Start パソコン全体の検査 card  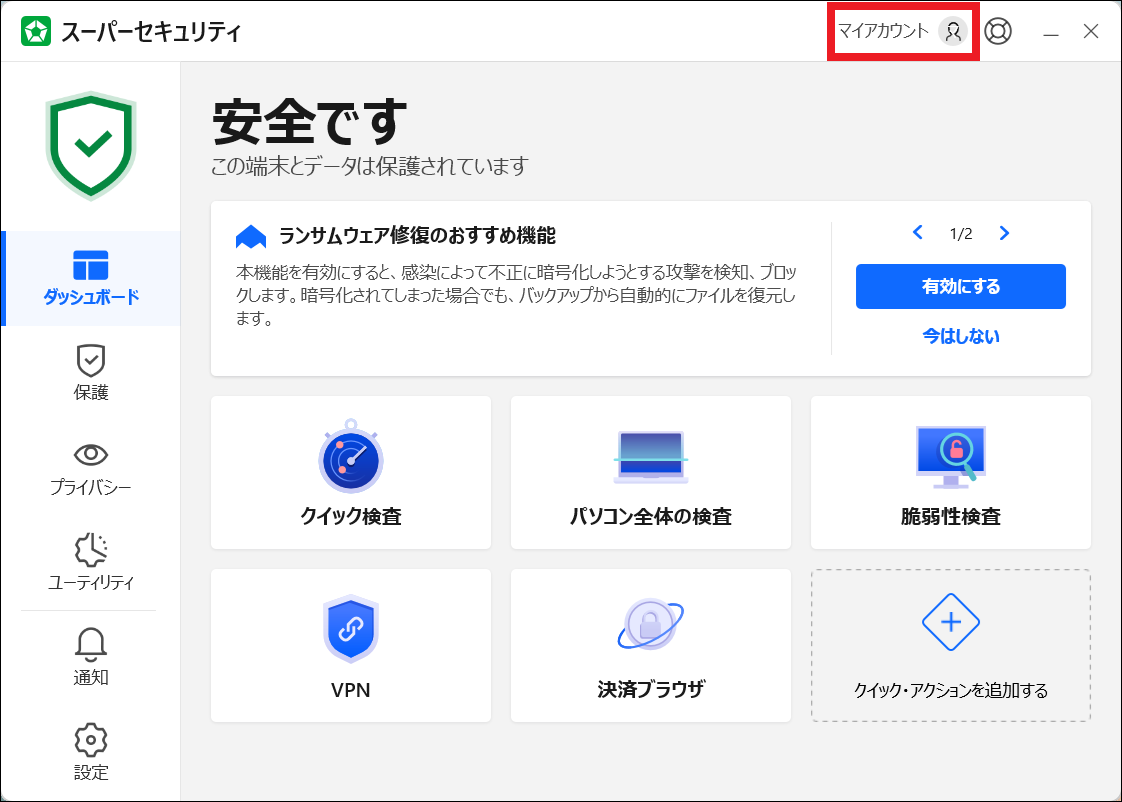[650, 472]
